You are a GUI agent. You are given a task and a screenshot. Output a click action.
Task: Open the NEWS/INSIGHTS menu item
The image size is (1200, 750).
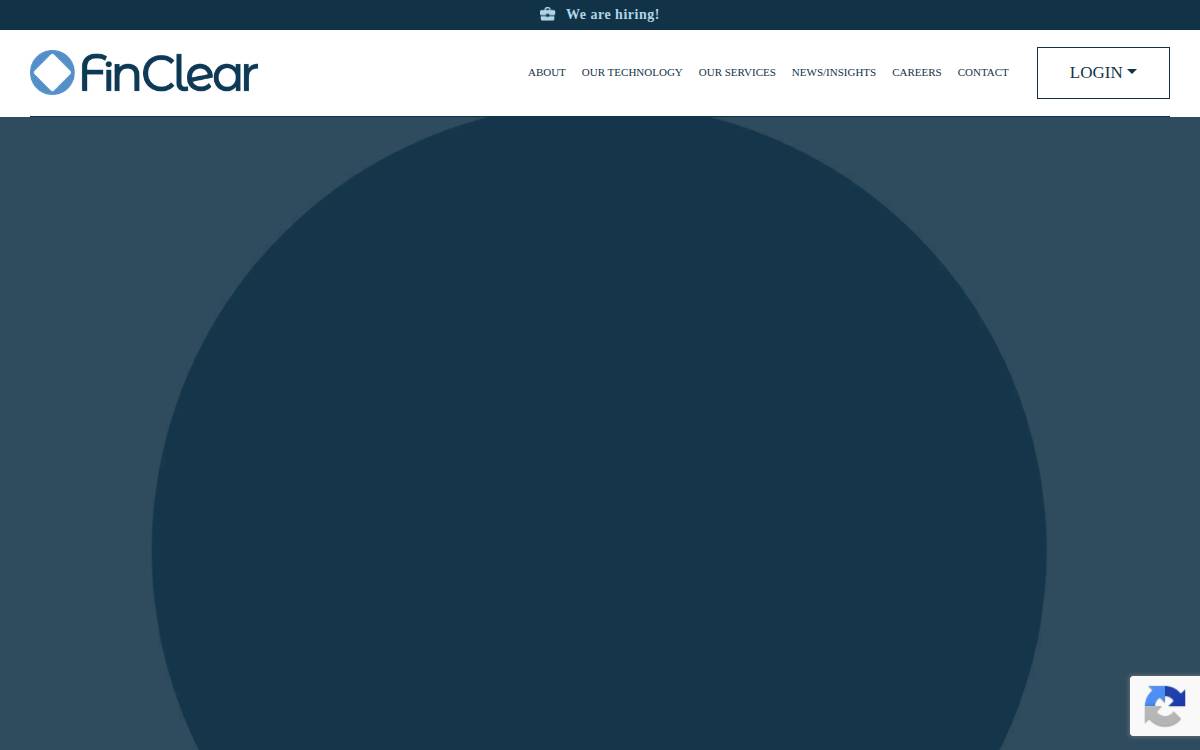coord(834,72)
